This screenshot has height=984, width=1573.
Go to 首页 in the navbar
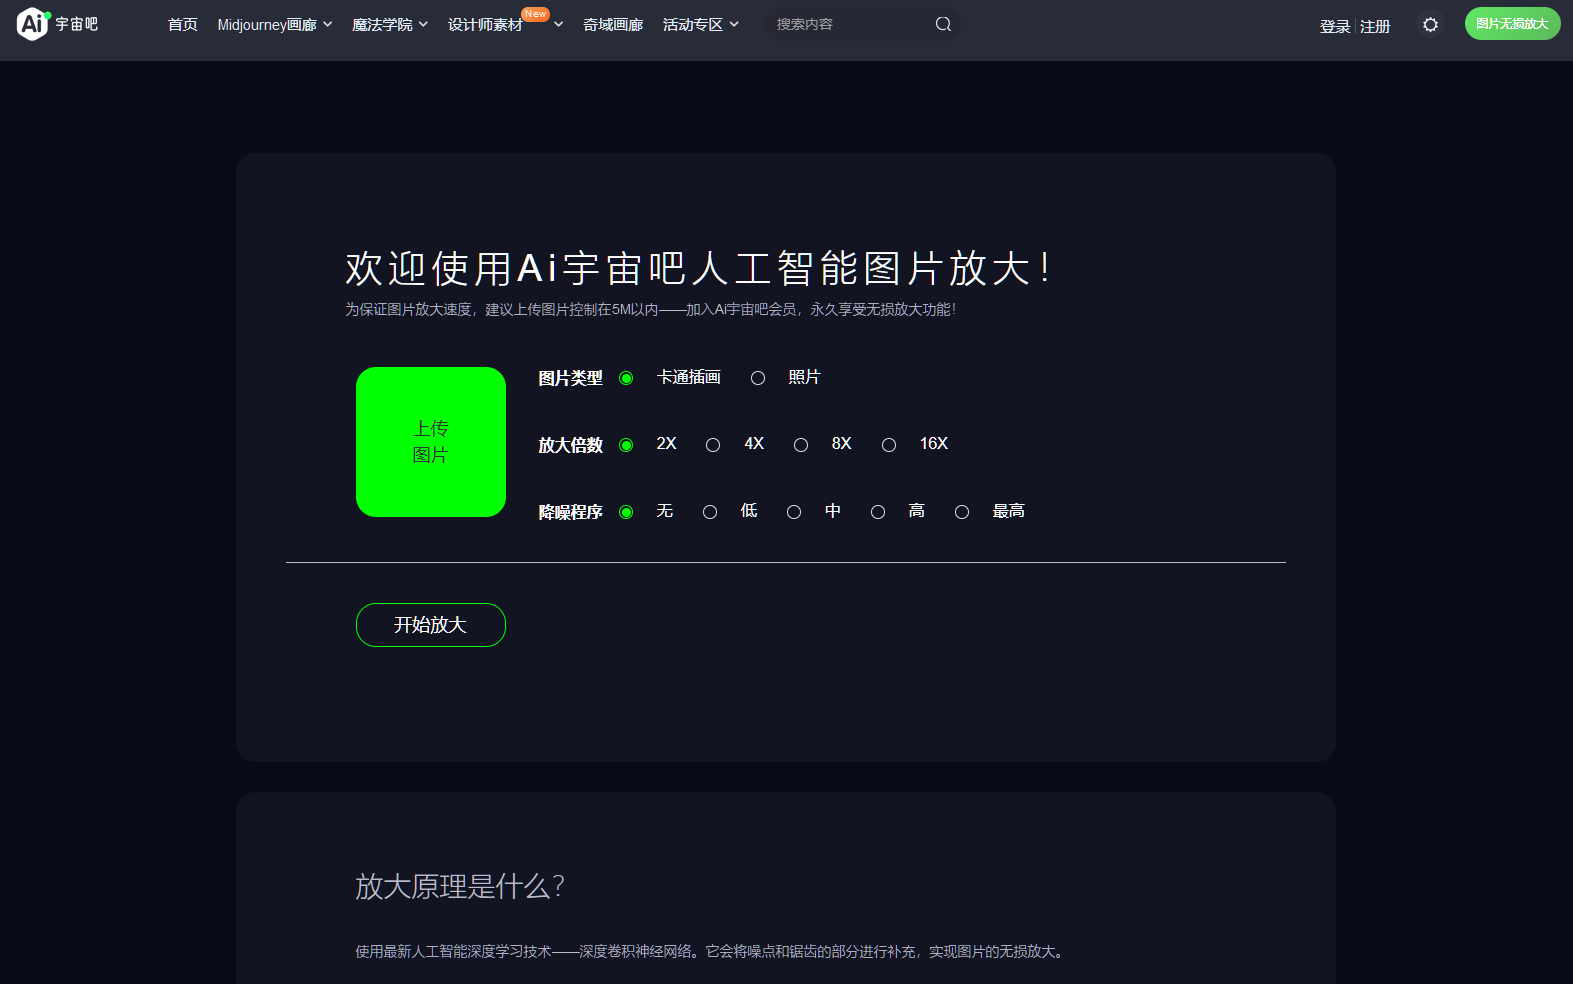click(x=183, y=25)
